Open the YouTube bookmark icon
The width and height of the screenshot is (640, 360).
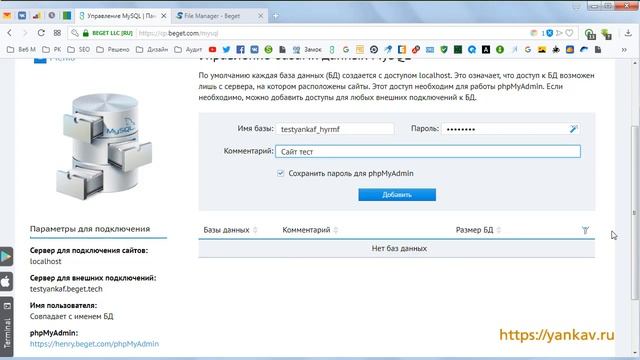tap(212, 49)
